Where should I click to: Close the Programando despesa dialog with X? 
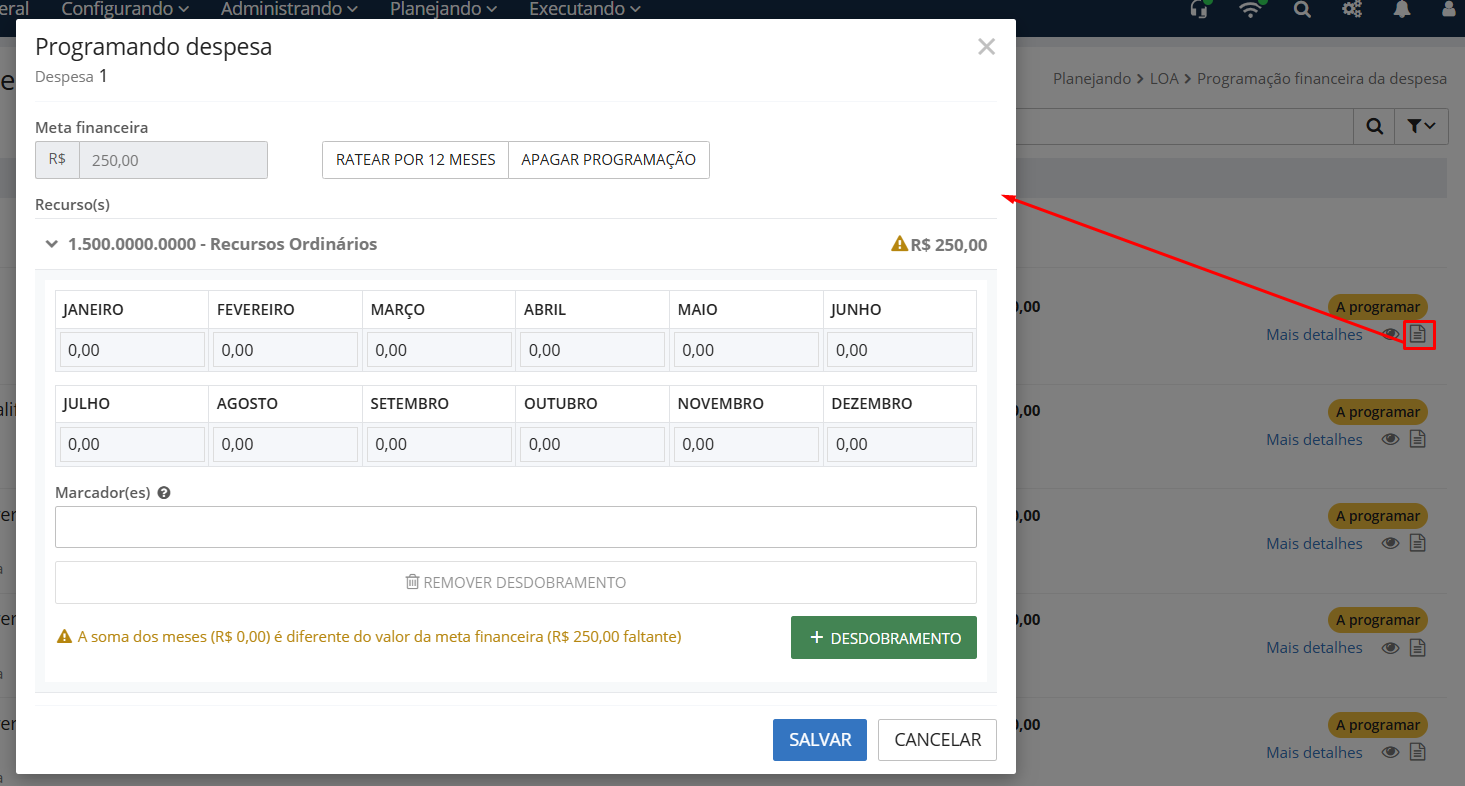986,46
